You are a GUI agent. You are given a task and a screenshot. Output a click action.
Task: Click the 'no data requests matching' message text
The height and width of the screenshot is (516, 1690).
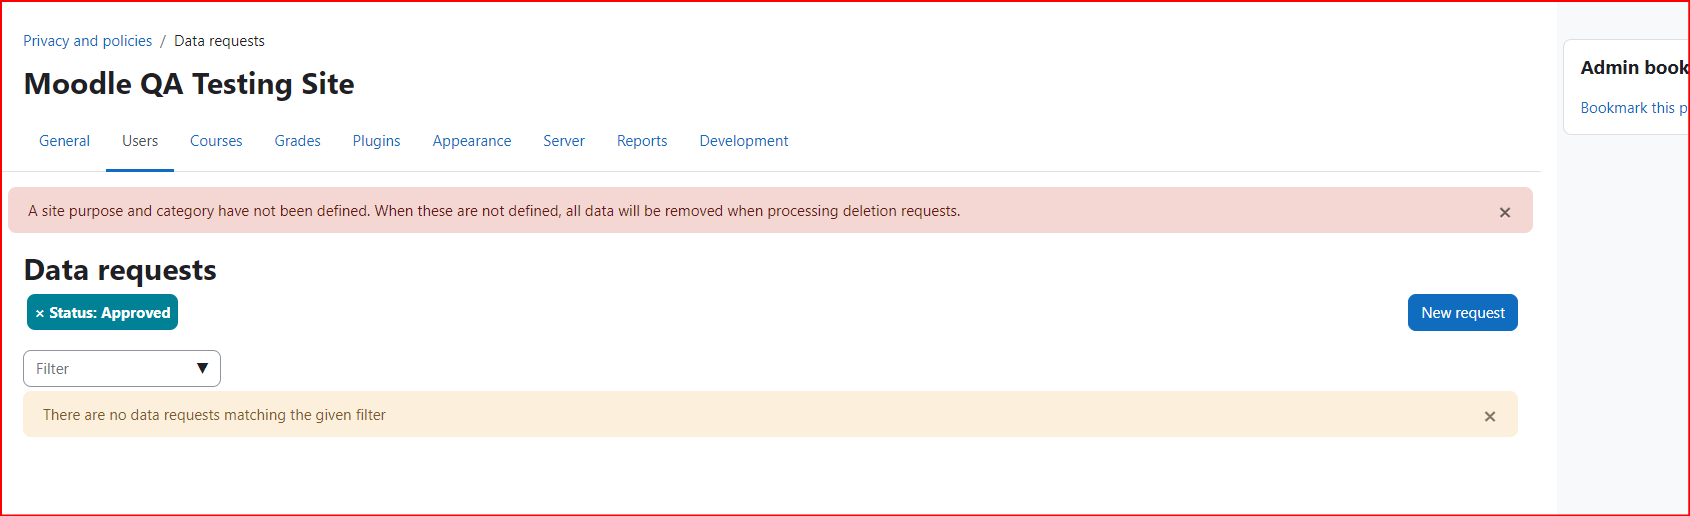[x=214, y=415]
